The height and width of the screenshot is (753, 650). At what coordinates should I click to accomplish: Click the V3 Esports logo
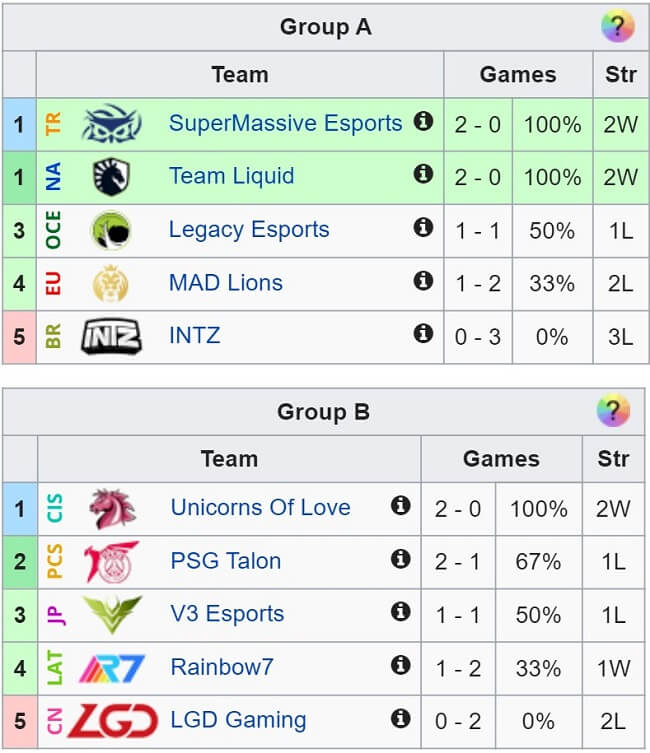[x=112, y=614]
